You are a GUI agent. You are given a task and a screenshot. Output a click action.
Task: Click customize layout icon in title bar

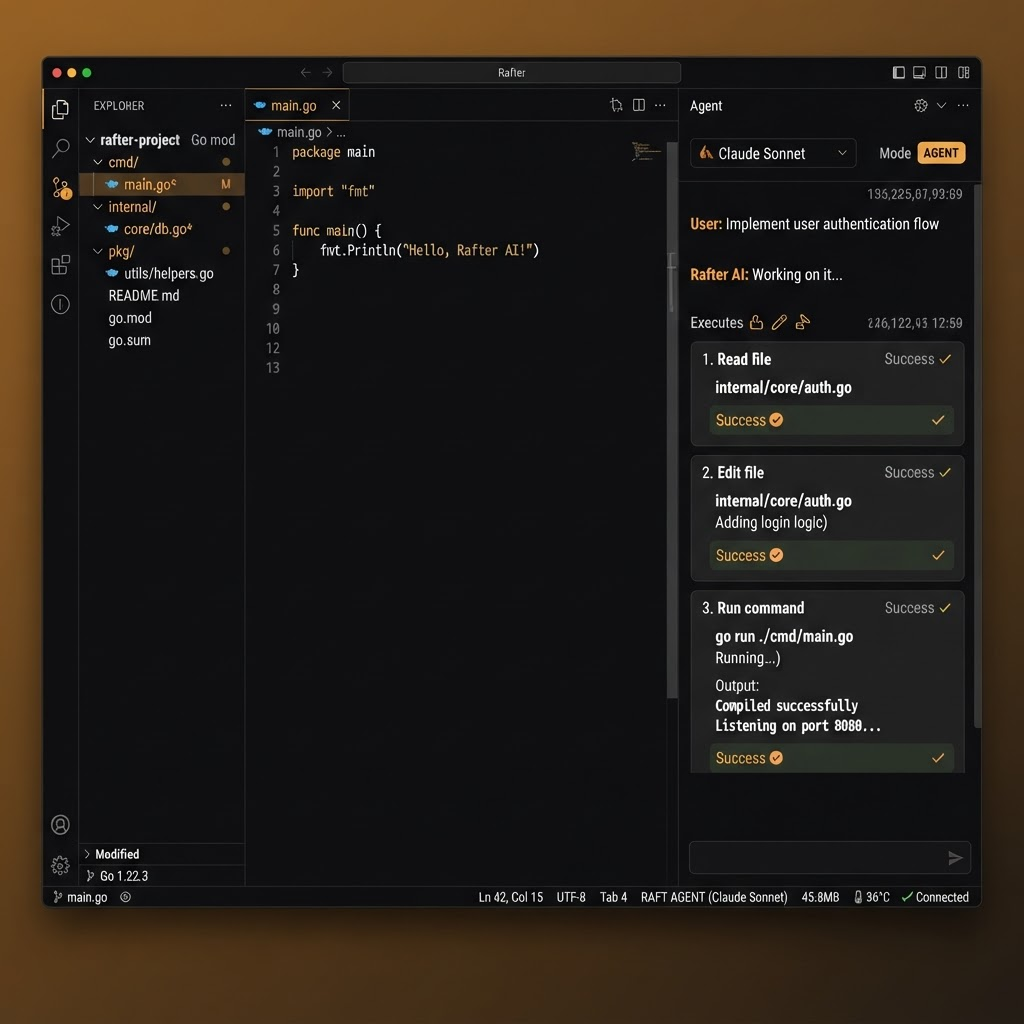963,72
